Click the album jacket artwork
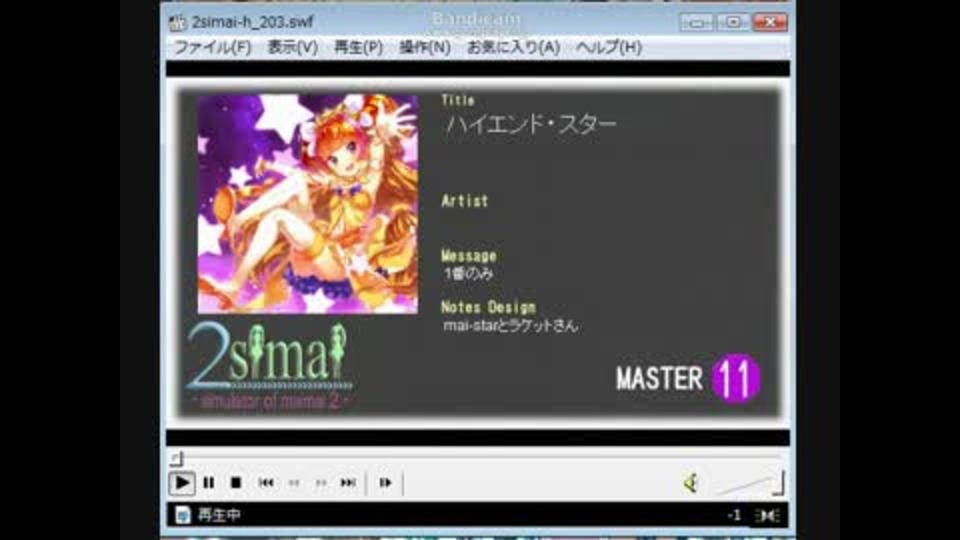The image size is (960, 540). tap(307, 204)
